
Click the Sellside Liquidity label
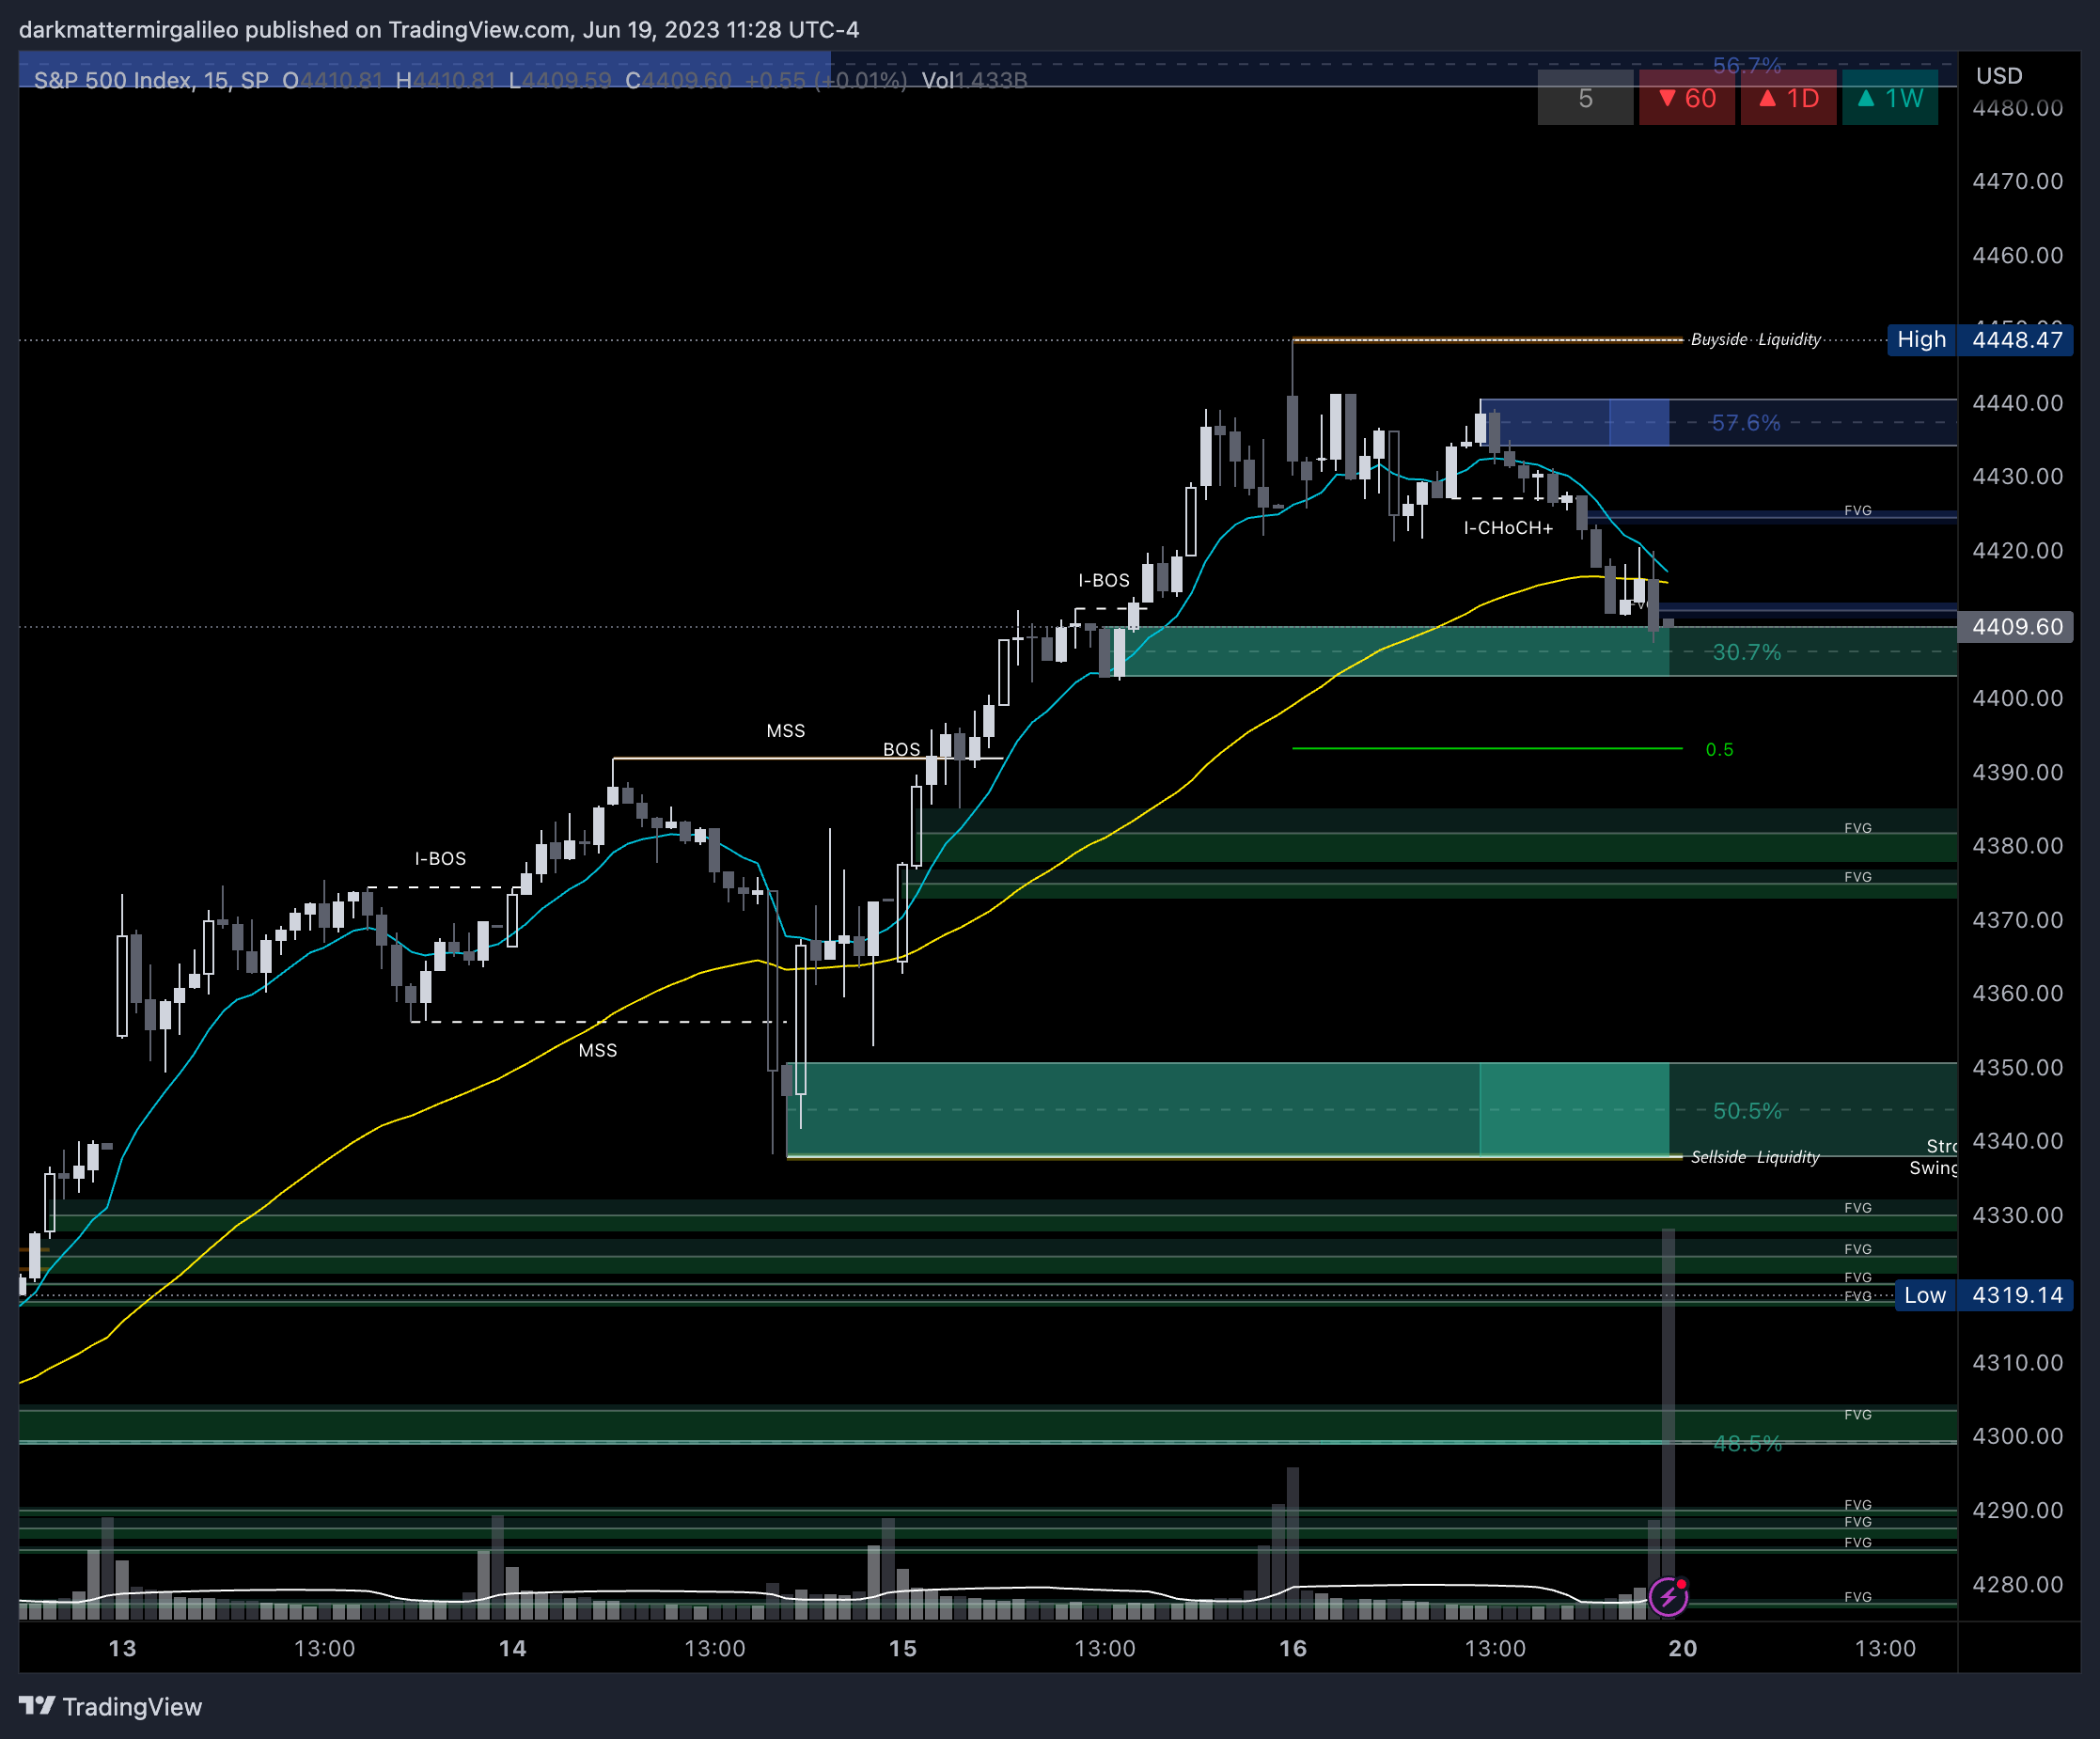[x=1755, y=1157]
